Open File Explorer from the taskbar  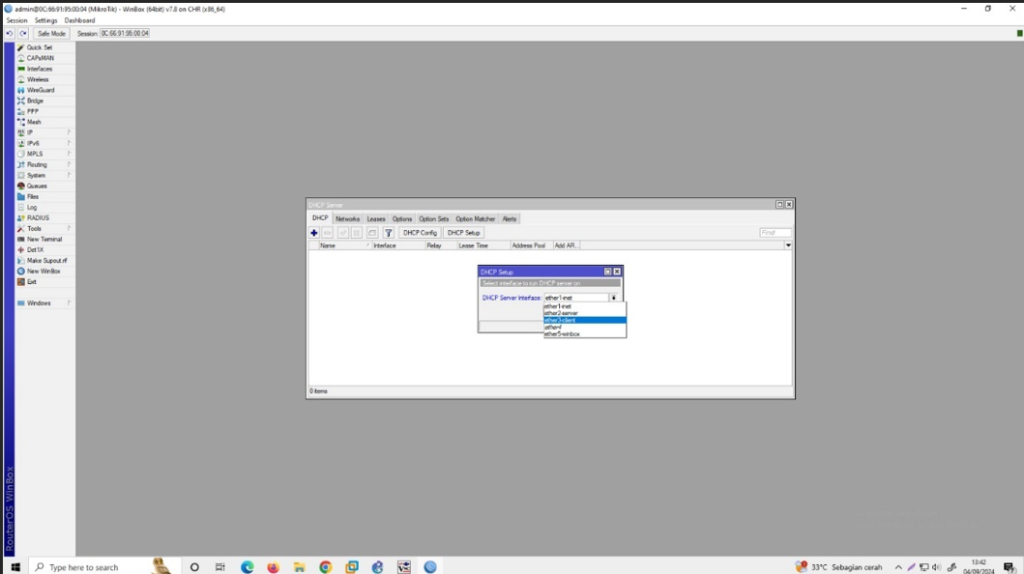pos(299,567)
